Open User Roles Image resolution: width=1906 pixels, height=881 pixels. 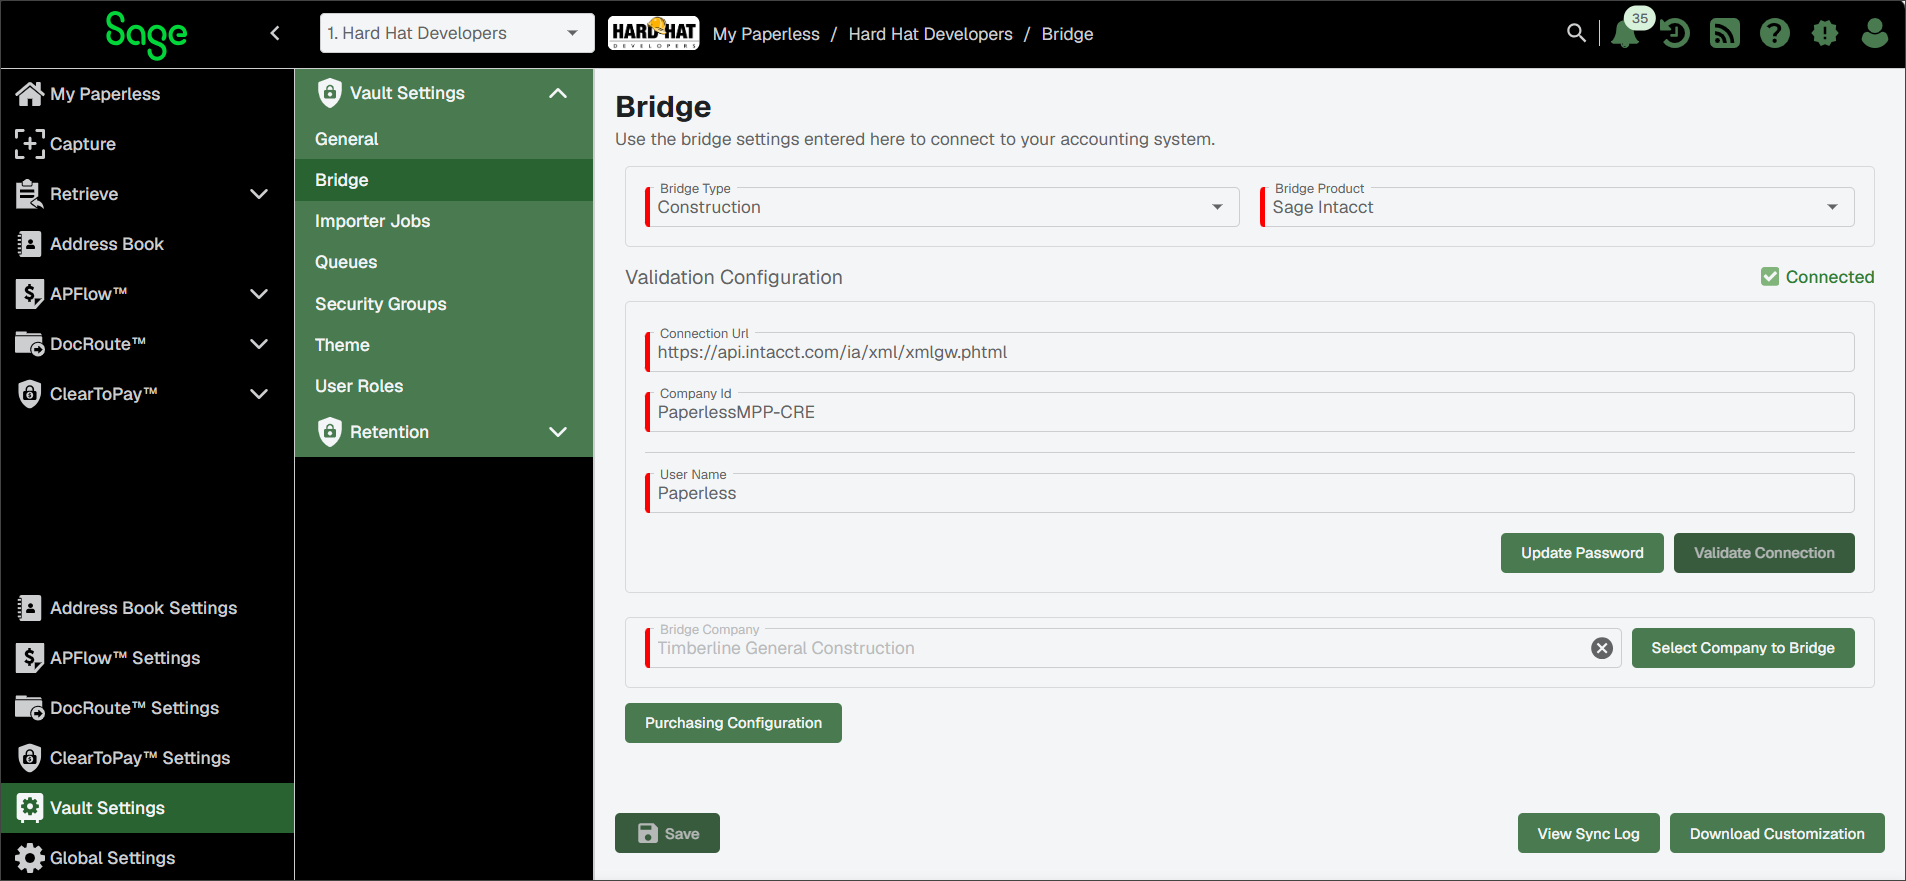pos(444,386)
